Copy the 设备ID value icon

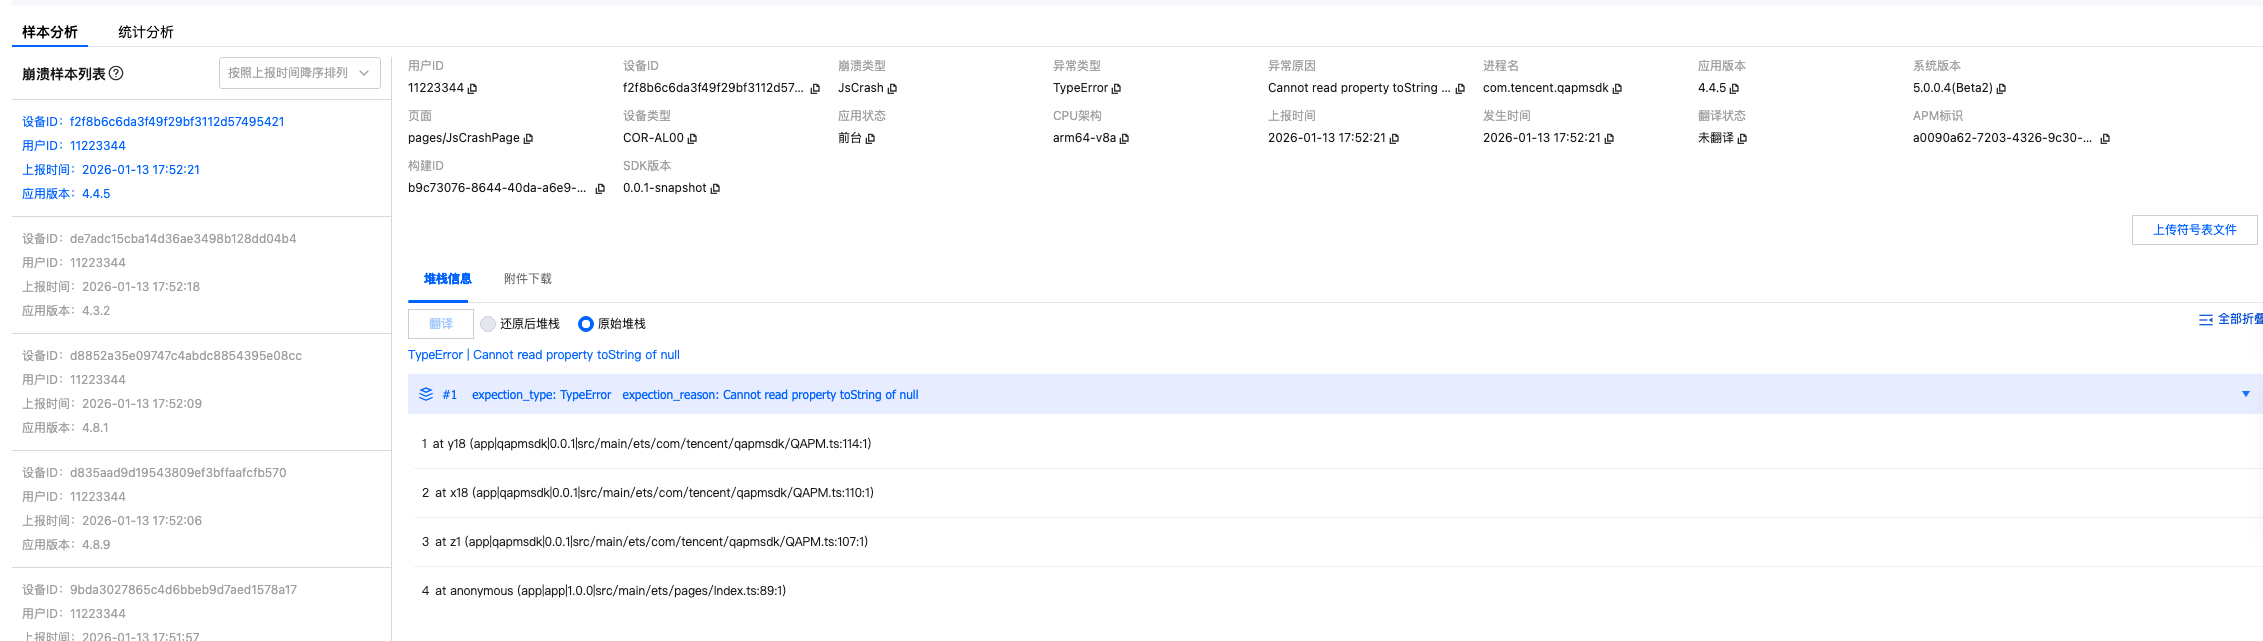tap(815, 89)
